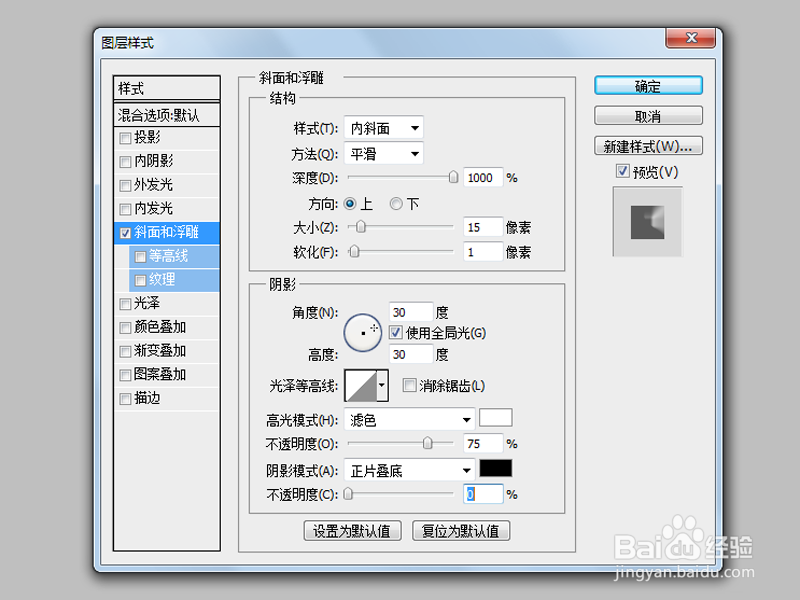Select the 上 direction radio button
The width and height of the screenshot is (800, 600).
pyautogui.click(x=350, y=204)
